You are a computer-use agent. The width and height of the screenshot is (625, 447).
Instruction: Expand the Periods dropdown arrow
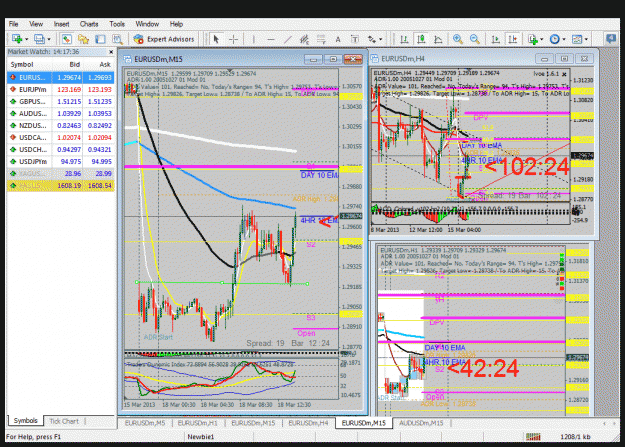coord(564,39)
